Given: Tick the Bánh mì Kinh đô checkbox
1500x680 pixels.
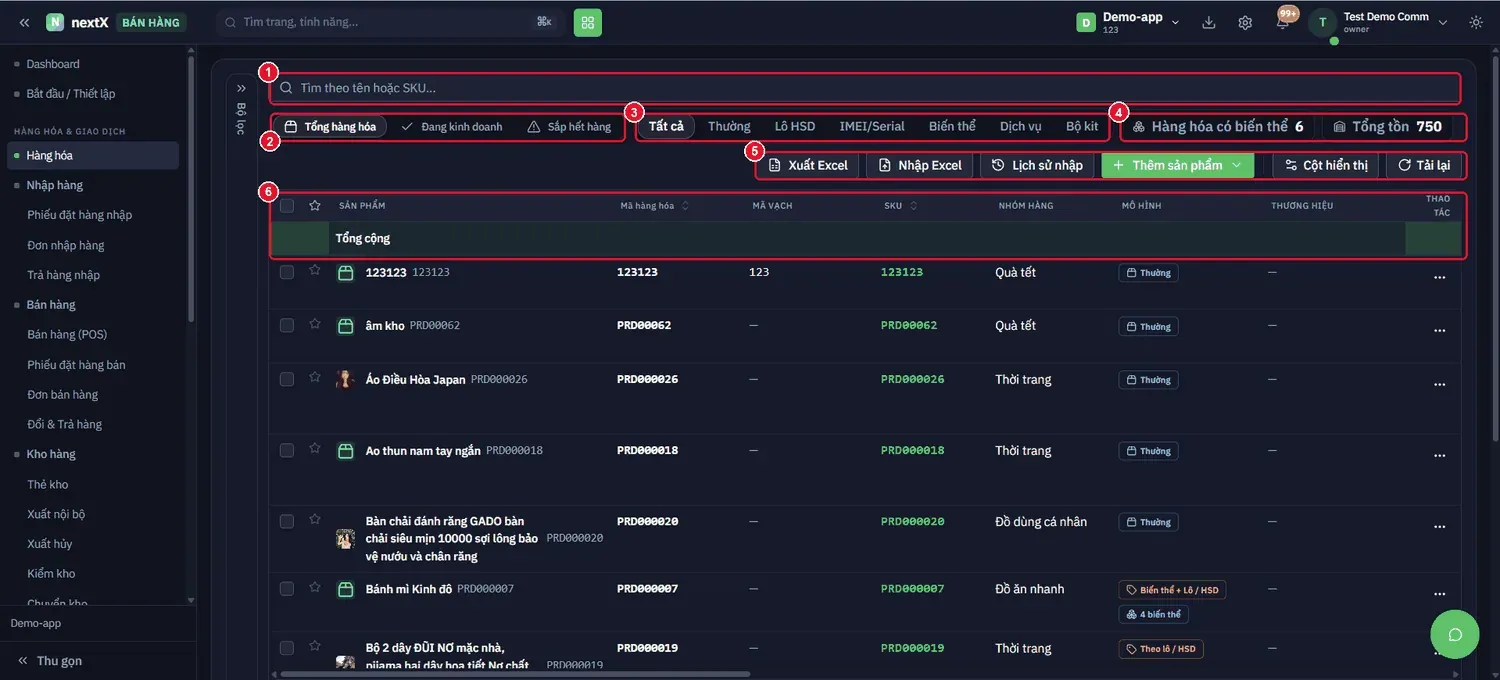Looking at the screenshot, I should pyautogui.click(x=287, y=589).
